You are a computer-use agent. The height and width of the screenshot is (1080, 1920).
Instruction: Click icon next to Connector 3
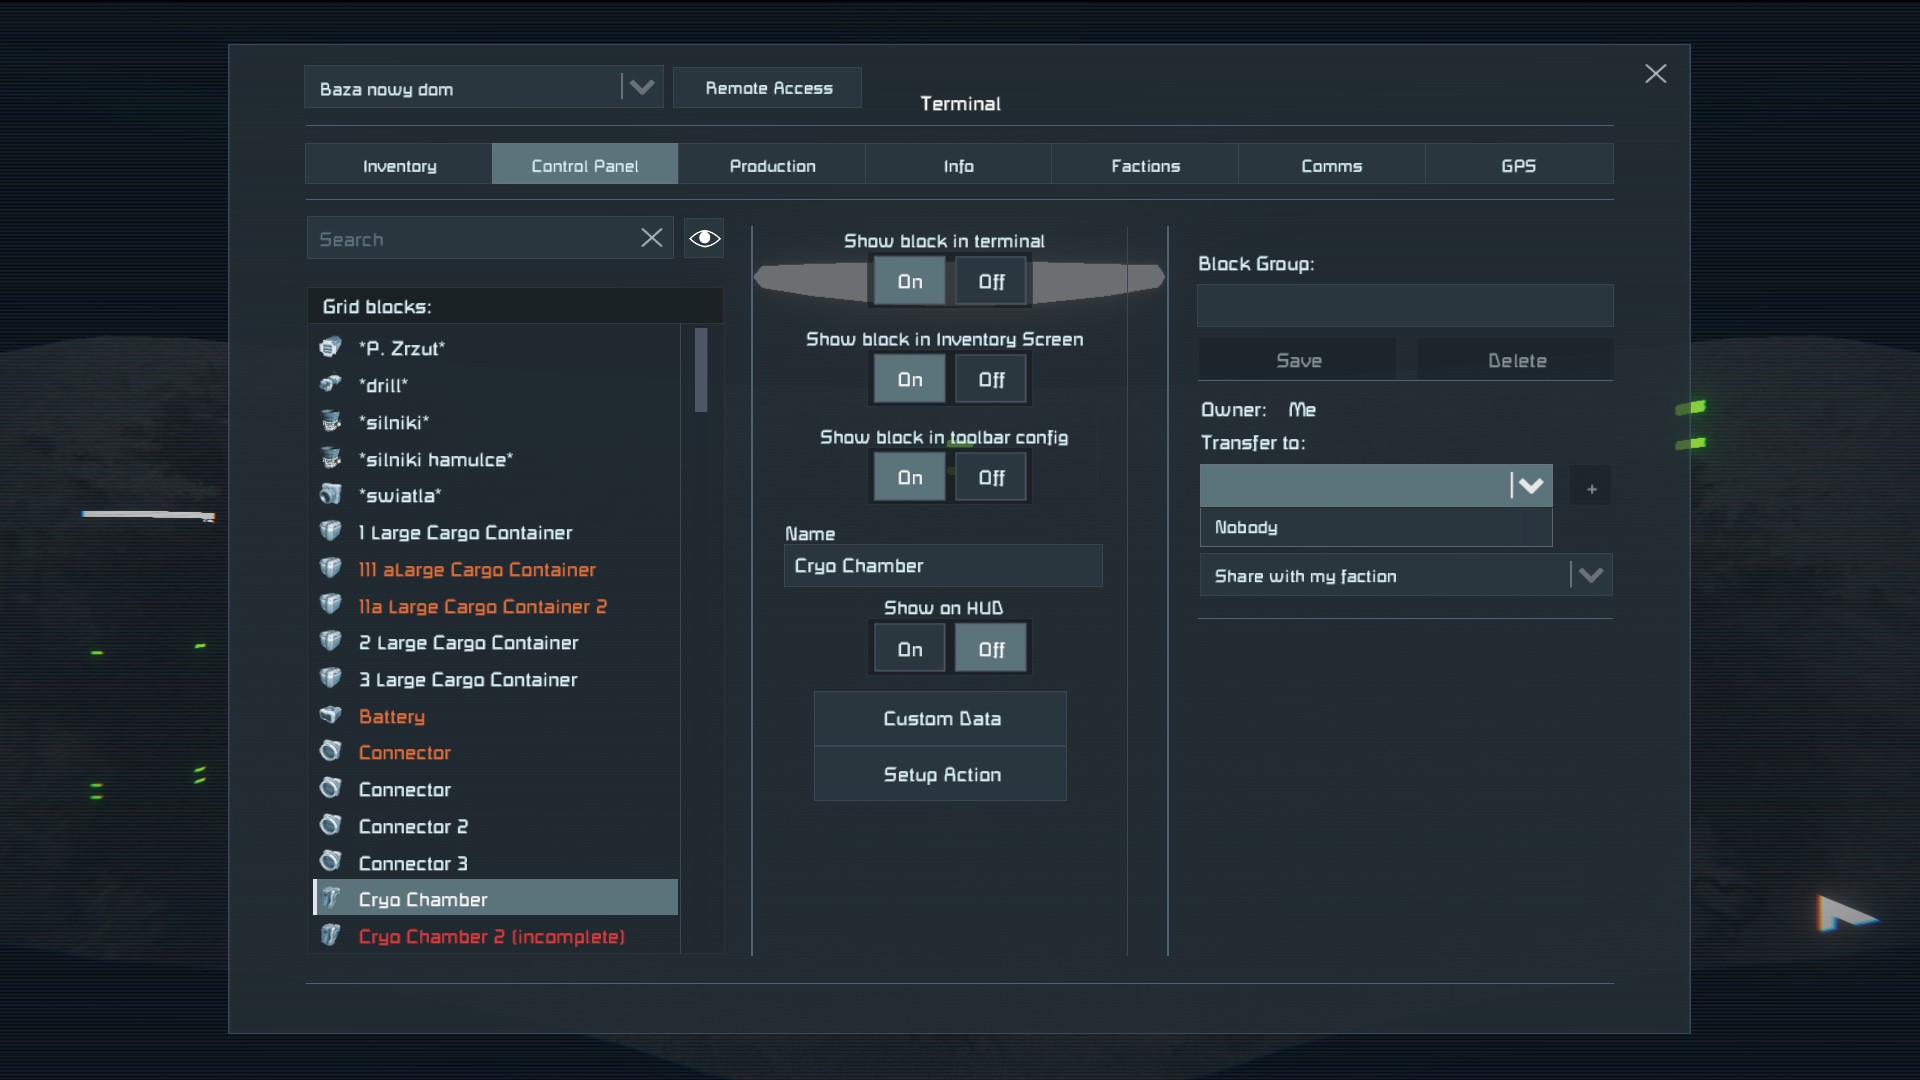pos(331,861)
